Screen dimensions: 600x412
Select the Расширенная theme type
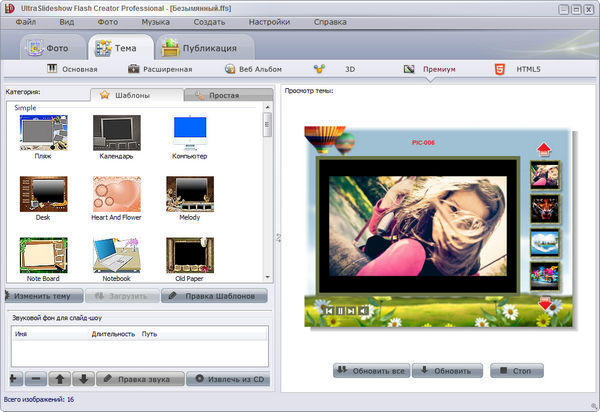[160, 69]
